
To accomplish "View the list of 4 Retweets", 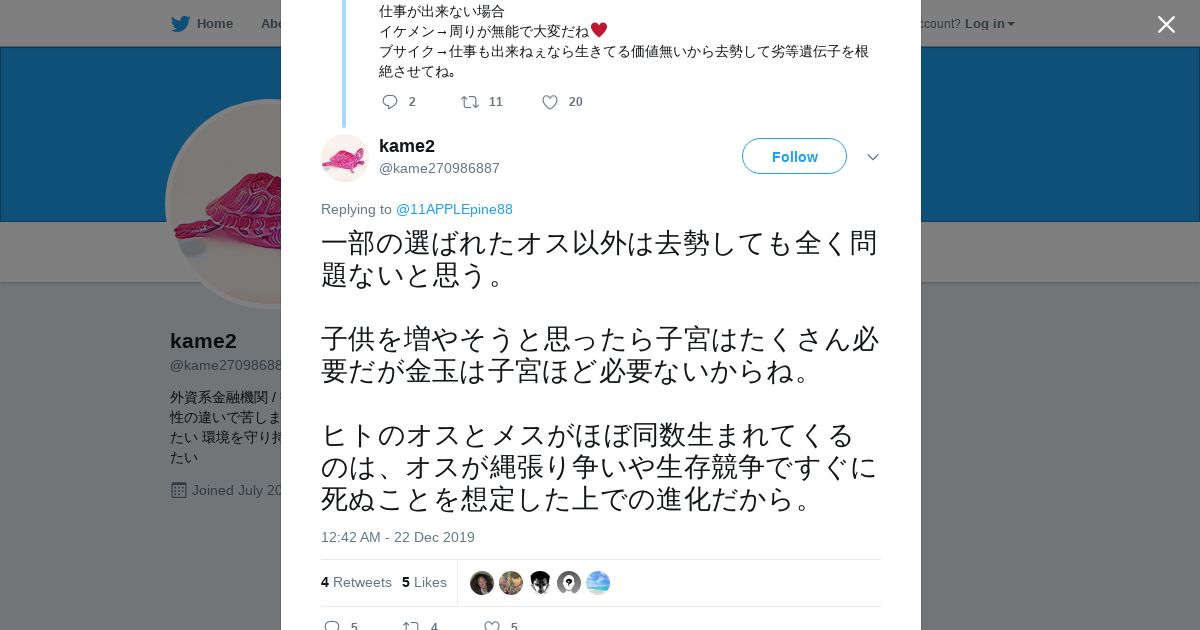I will click(x=356, y=582).
